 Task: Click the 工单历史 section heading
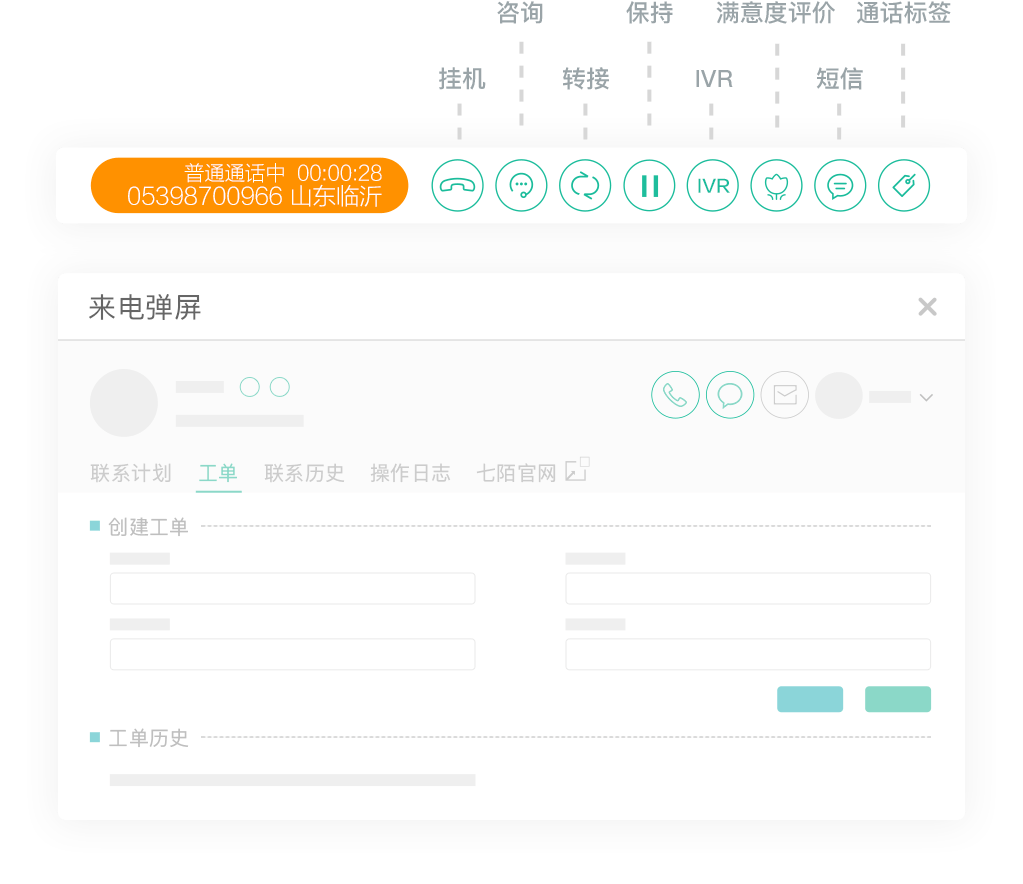click(148, 738)
